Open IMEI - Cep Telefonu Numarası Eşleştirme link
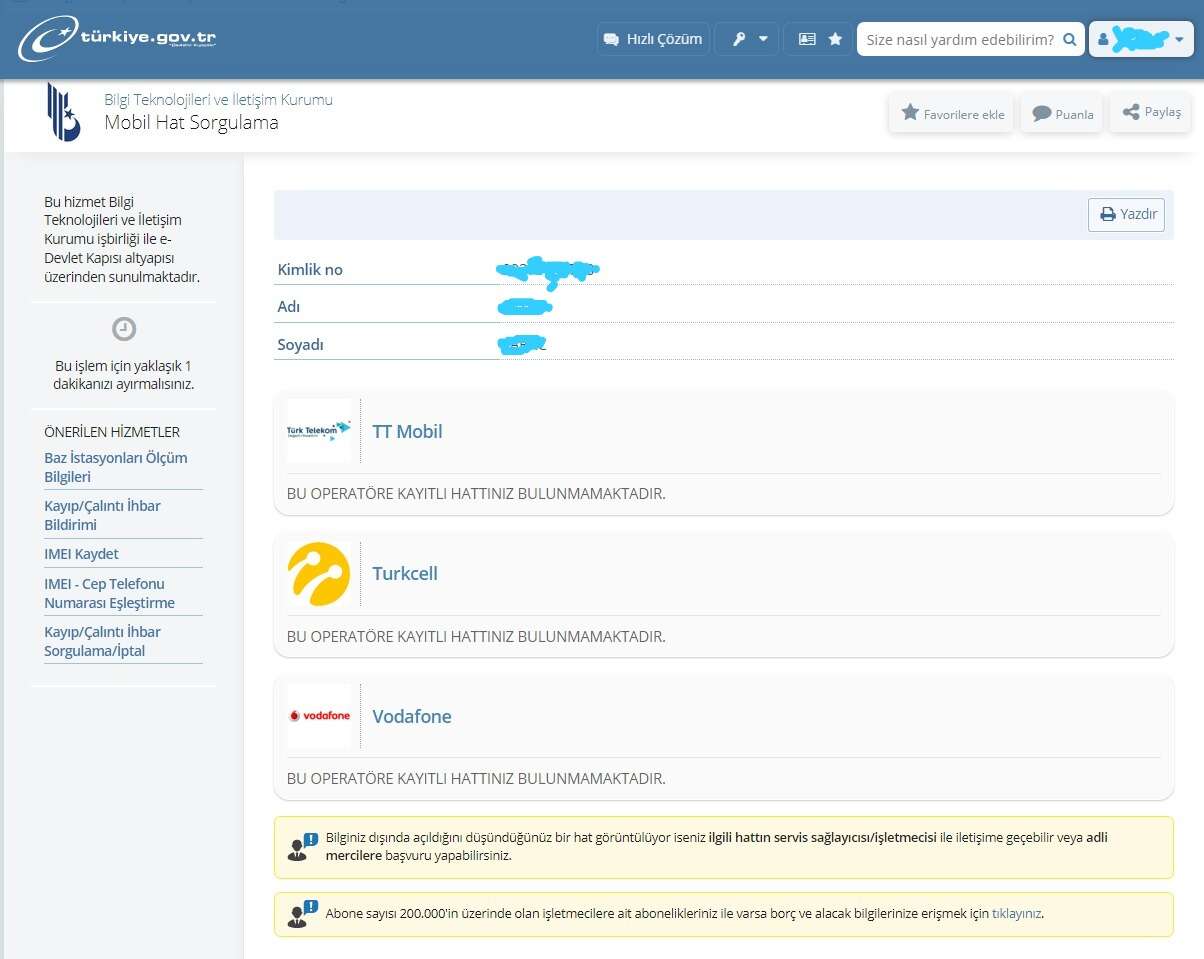Image resolution: width=1204 pixels, height=959 pixels. click(x=109, y=593)
